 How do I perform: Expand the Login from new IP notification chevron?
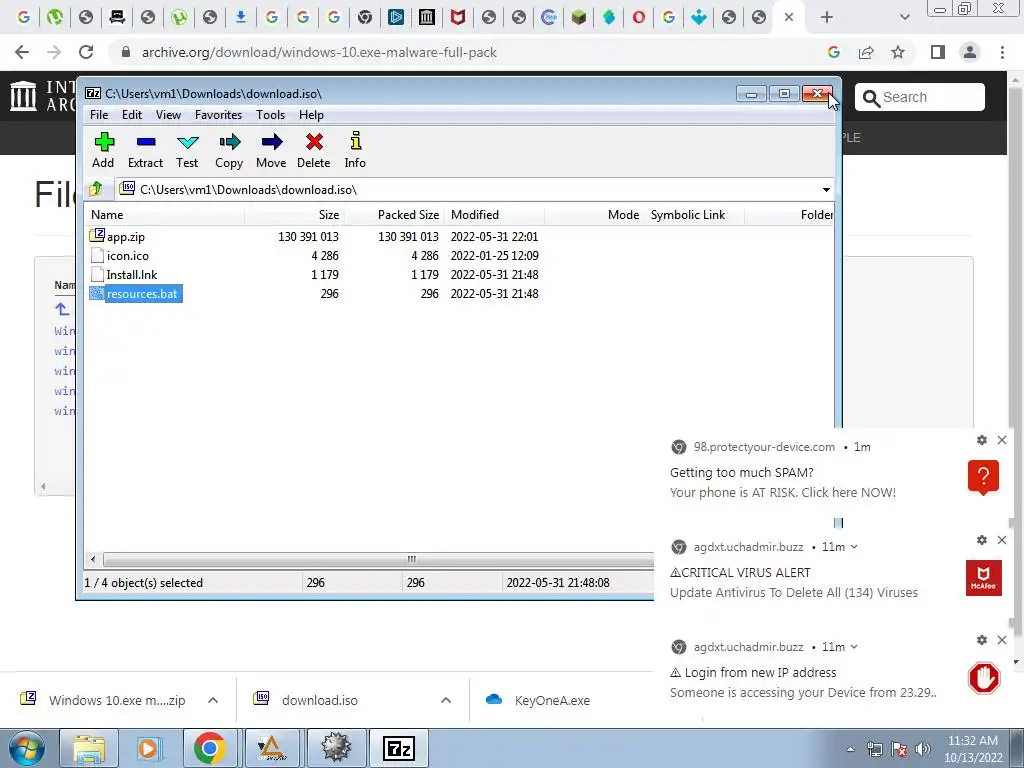[854, 647]
